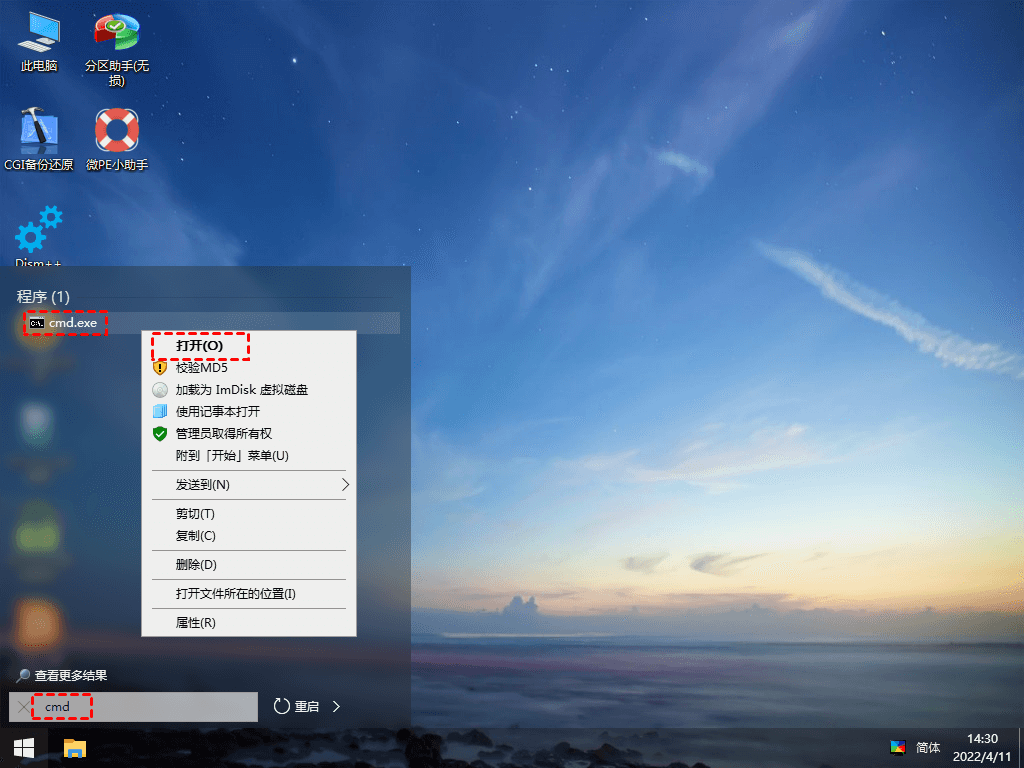Click the yellow shield icon beside 校验MD5
Image resolution: width=1024 pixels, height=768 pixels.
(160, 368)
